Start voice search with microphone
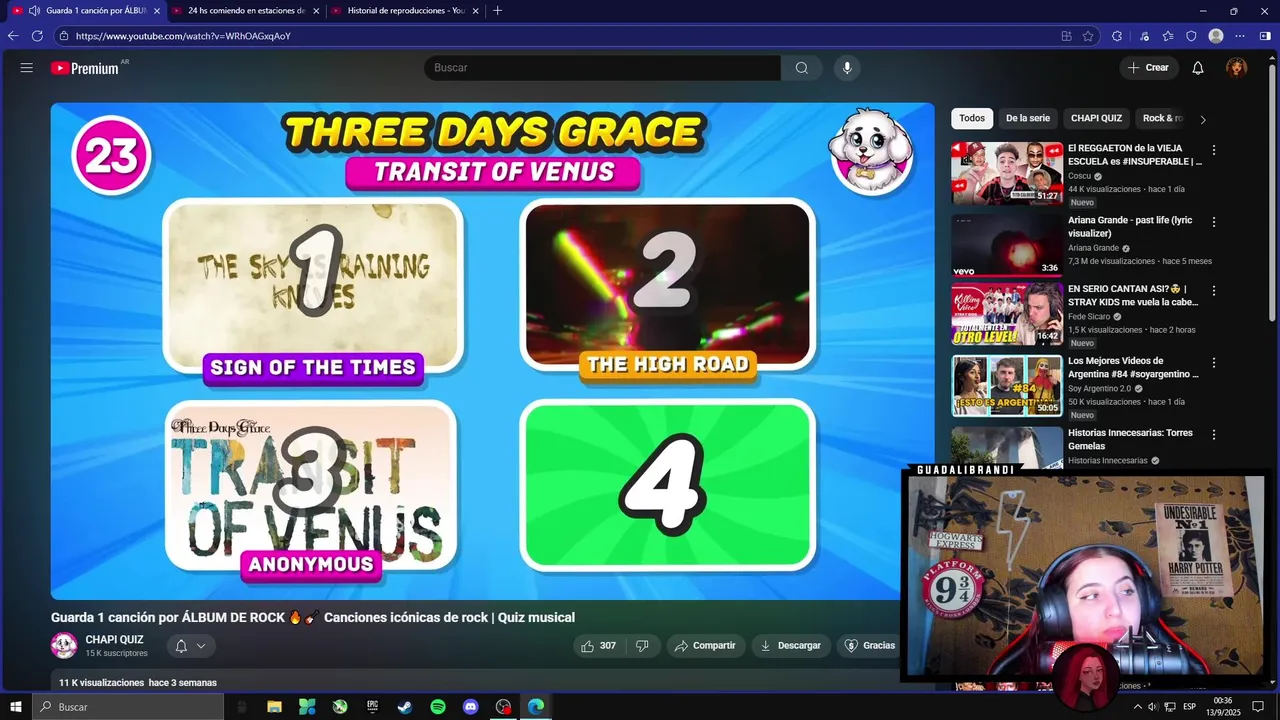1280x720 pixels. tap(847, 68)
